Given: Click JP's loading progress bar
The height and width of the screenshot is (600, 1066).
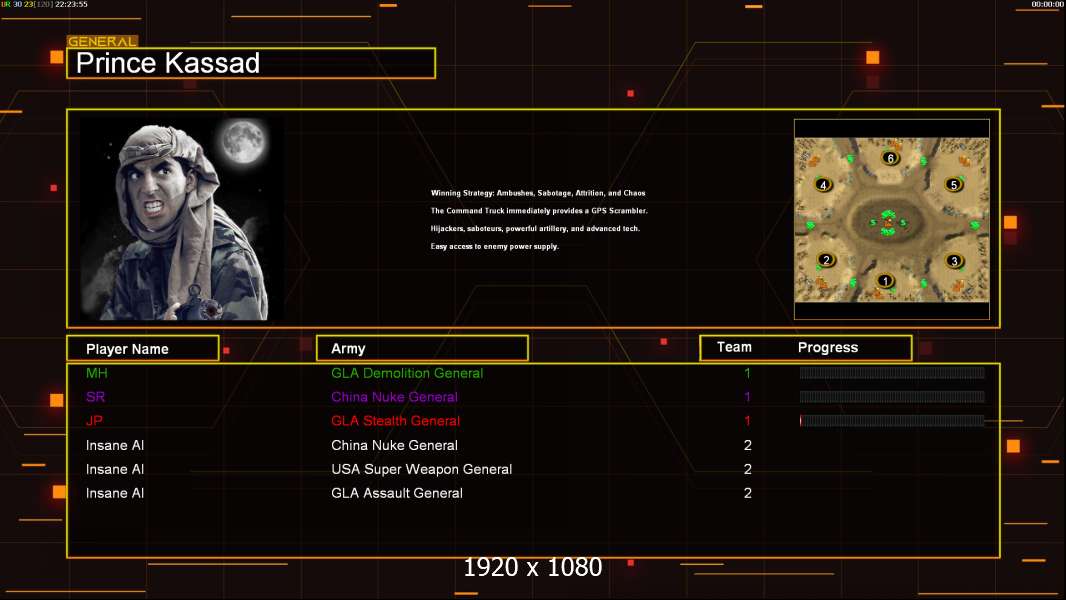Looking at the screenshot, I should (892, 421).
